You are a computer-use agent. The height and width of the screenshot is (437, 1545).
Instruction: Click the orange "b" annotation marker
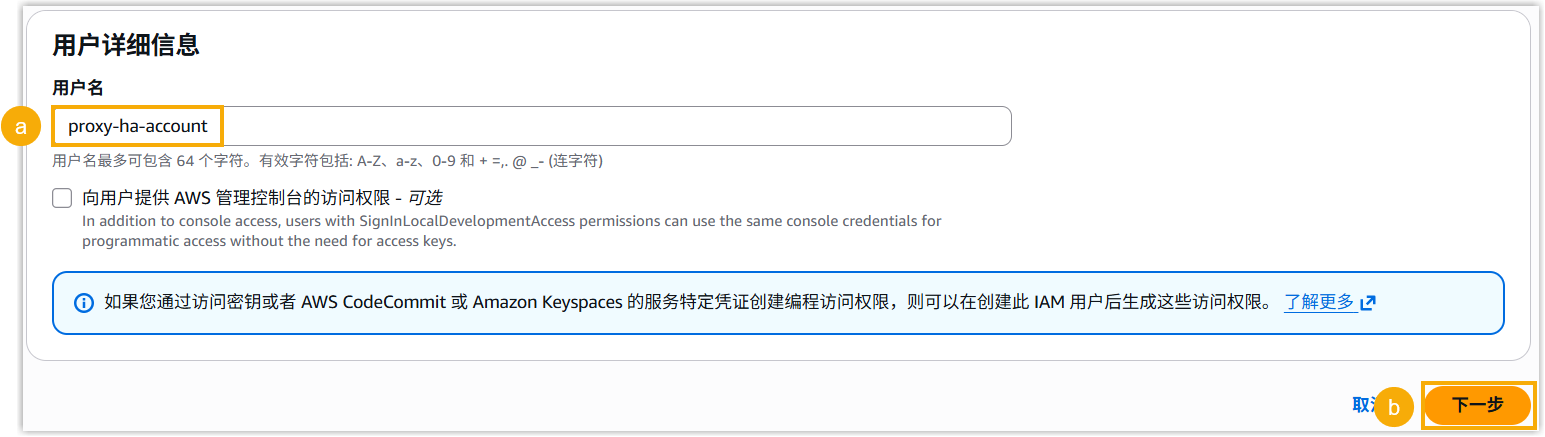[1394, 407]
